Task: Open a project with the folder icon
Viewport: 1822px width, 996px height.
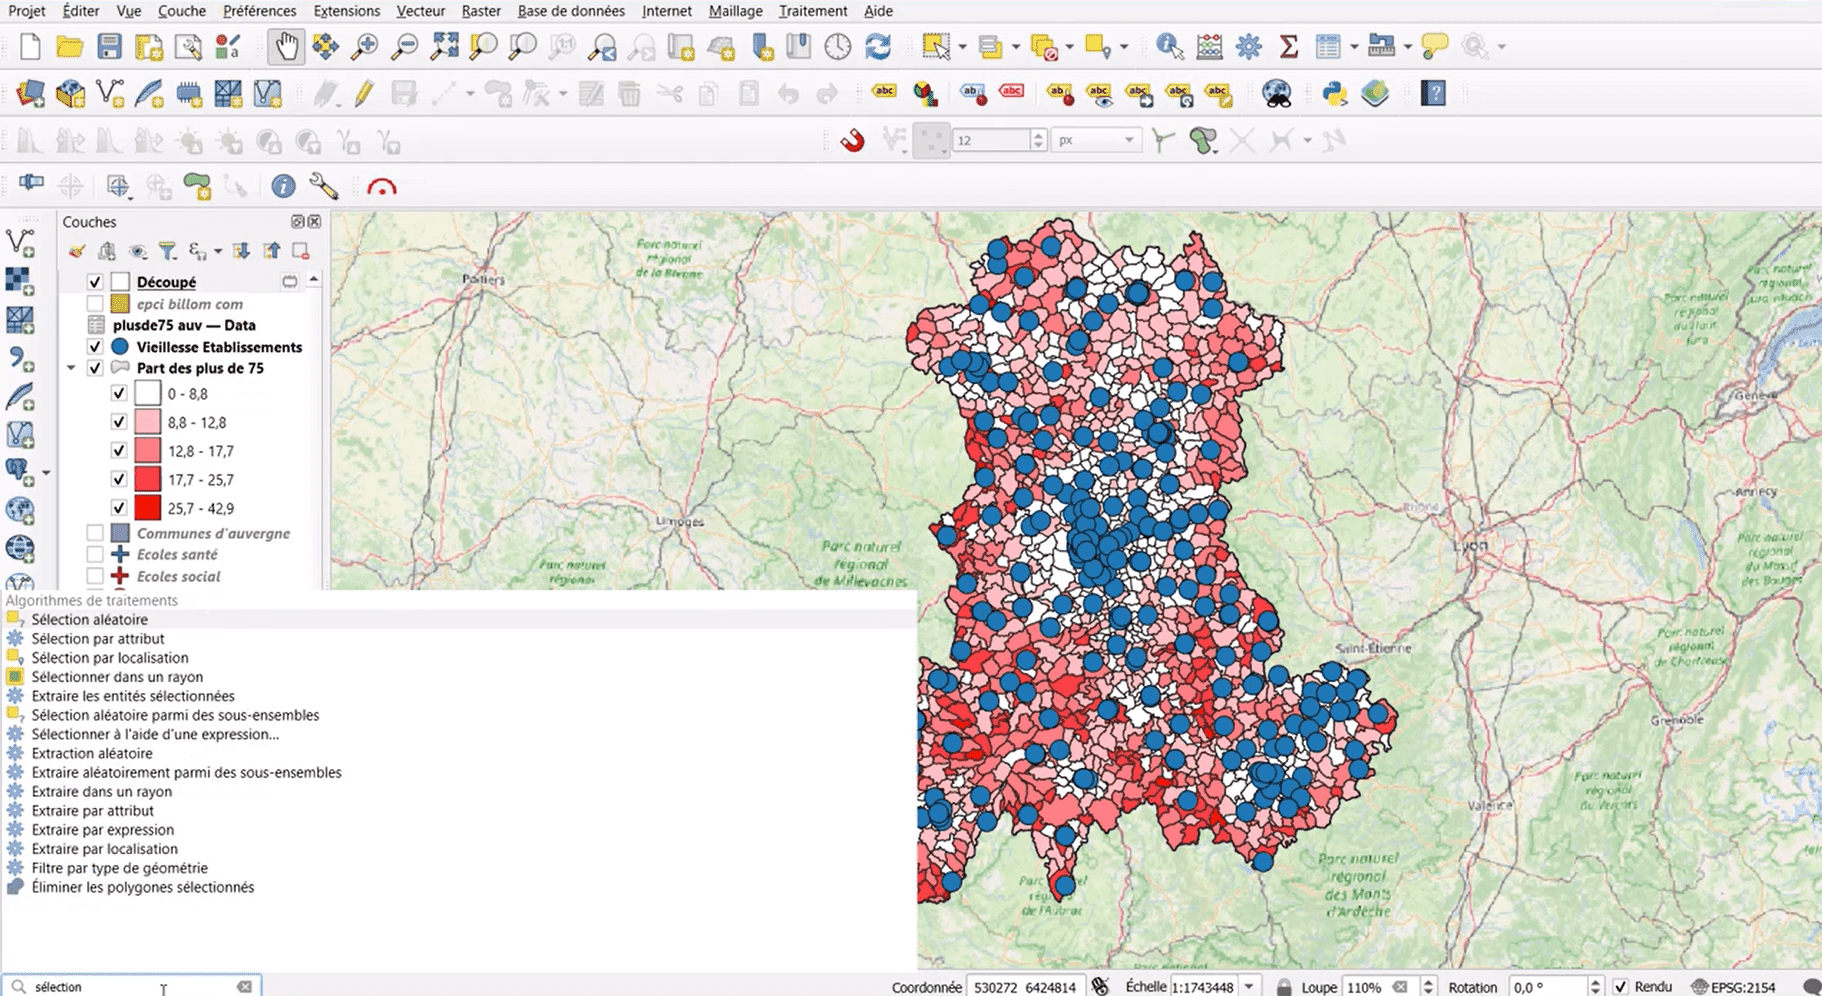Action: (x=70, y=46)
